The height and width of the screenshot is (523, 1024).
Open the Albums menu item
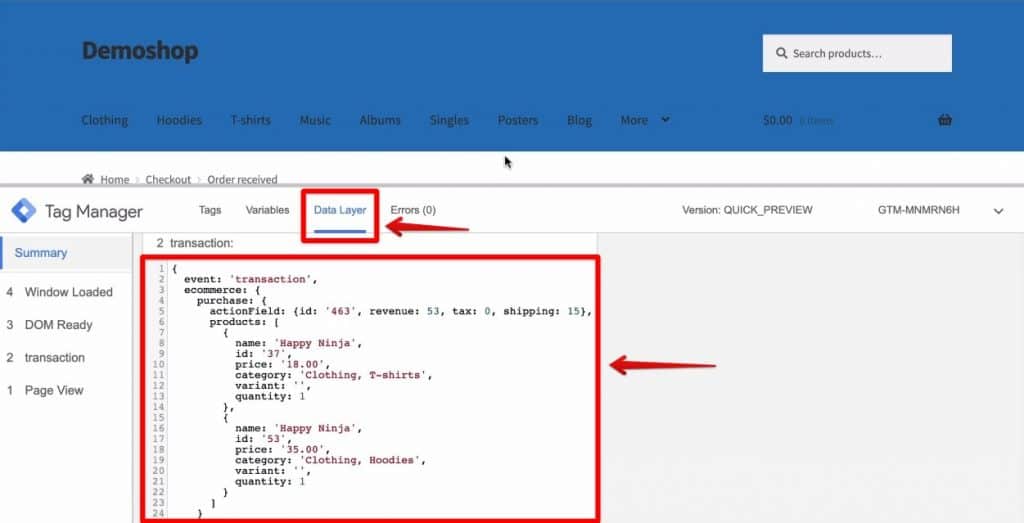(379, 120)
